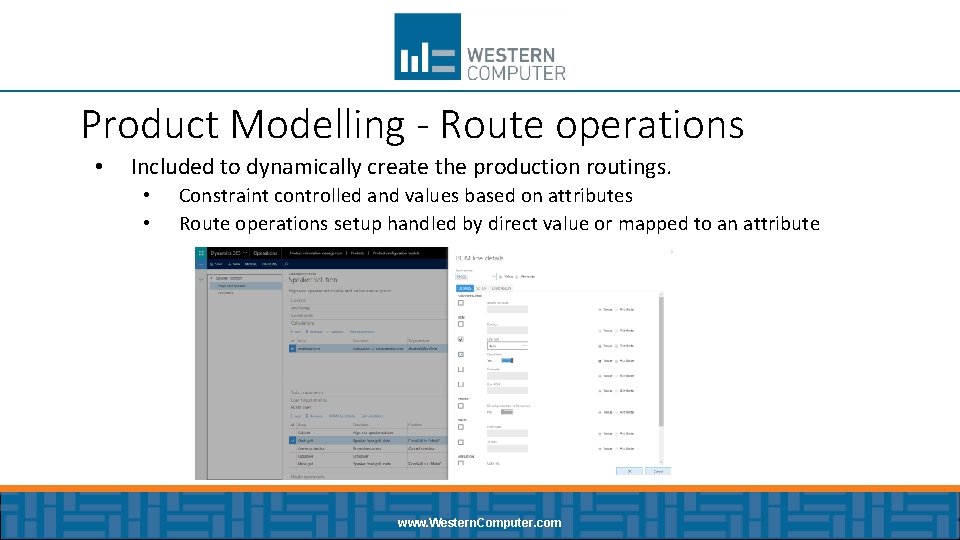Image resolution: width=960 pixels, height=540 pixels.
Task: Click the Vendor account input field
Action: click(507, 309)
